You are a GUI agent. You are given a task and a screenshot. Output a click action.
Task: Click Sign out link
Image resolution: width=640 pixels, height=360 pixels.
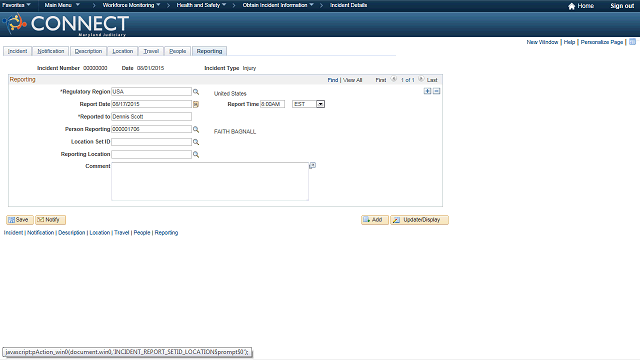click(x=622, y=6)
